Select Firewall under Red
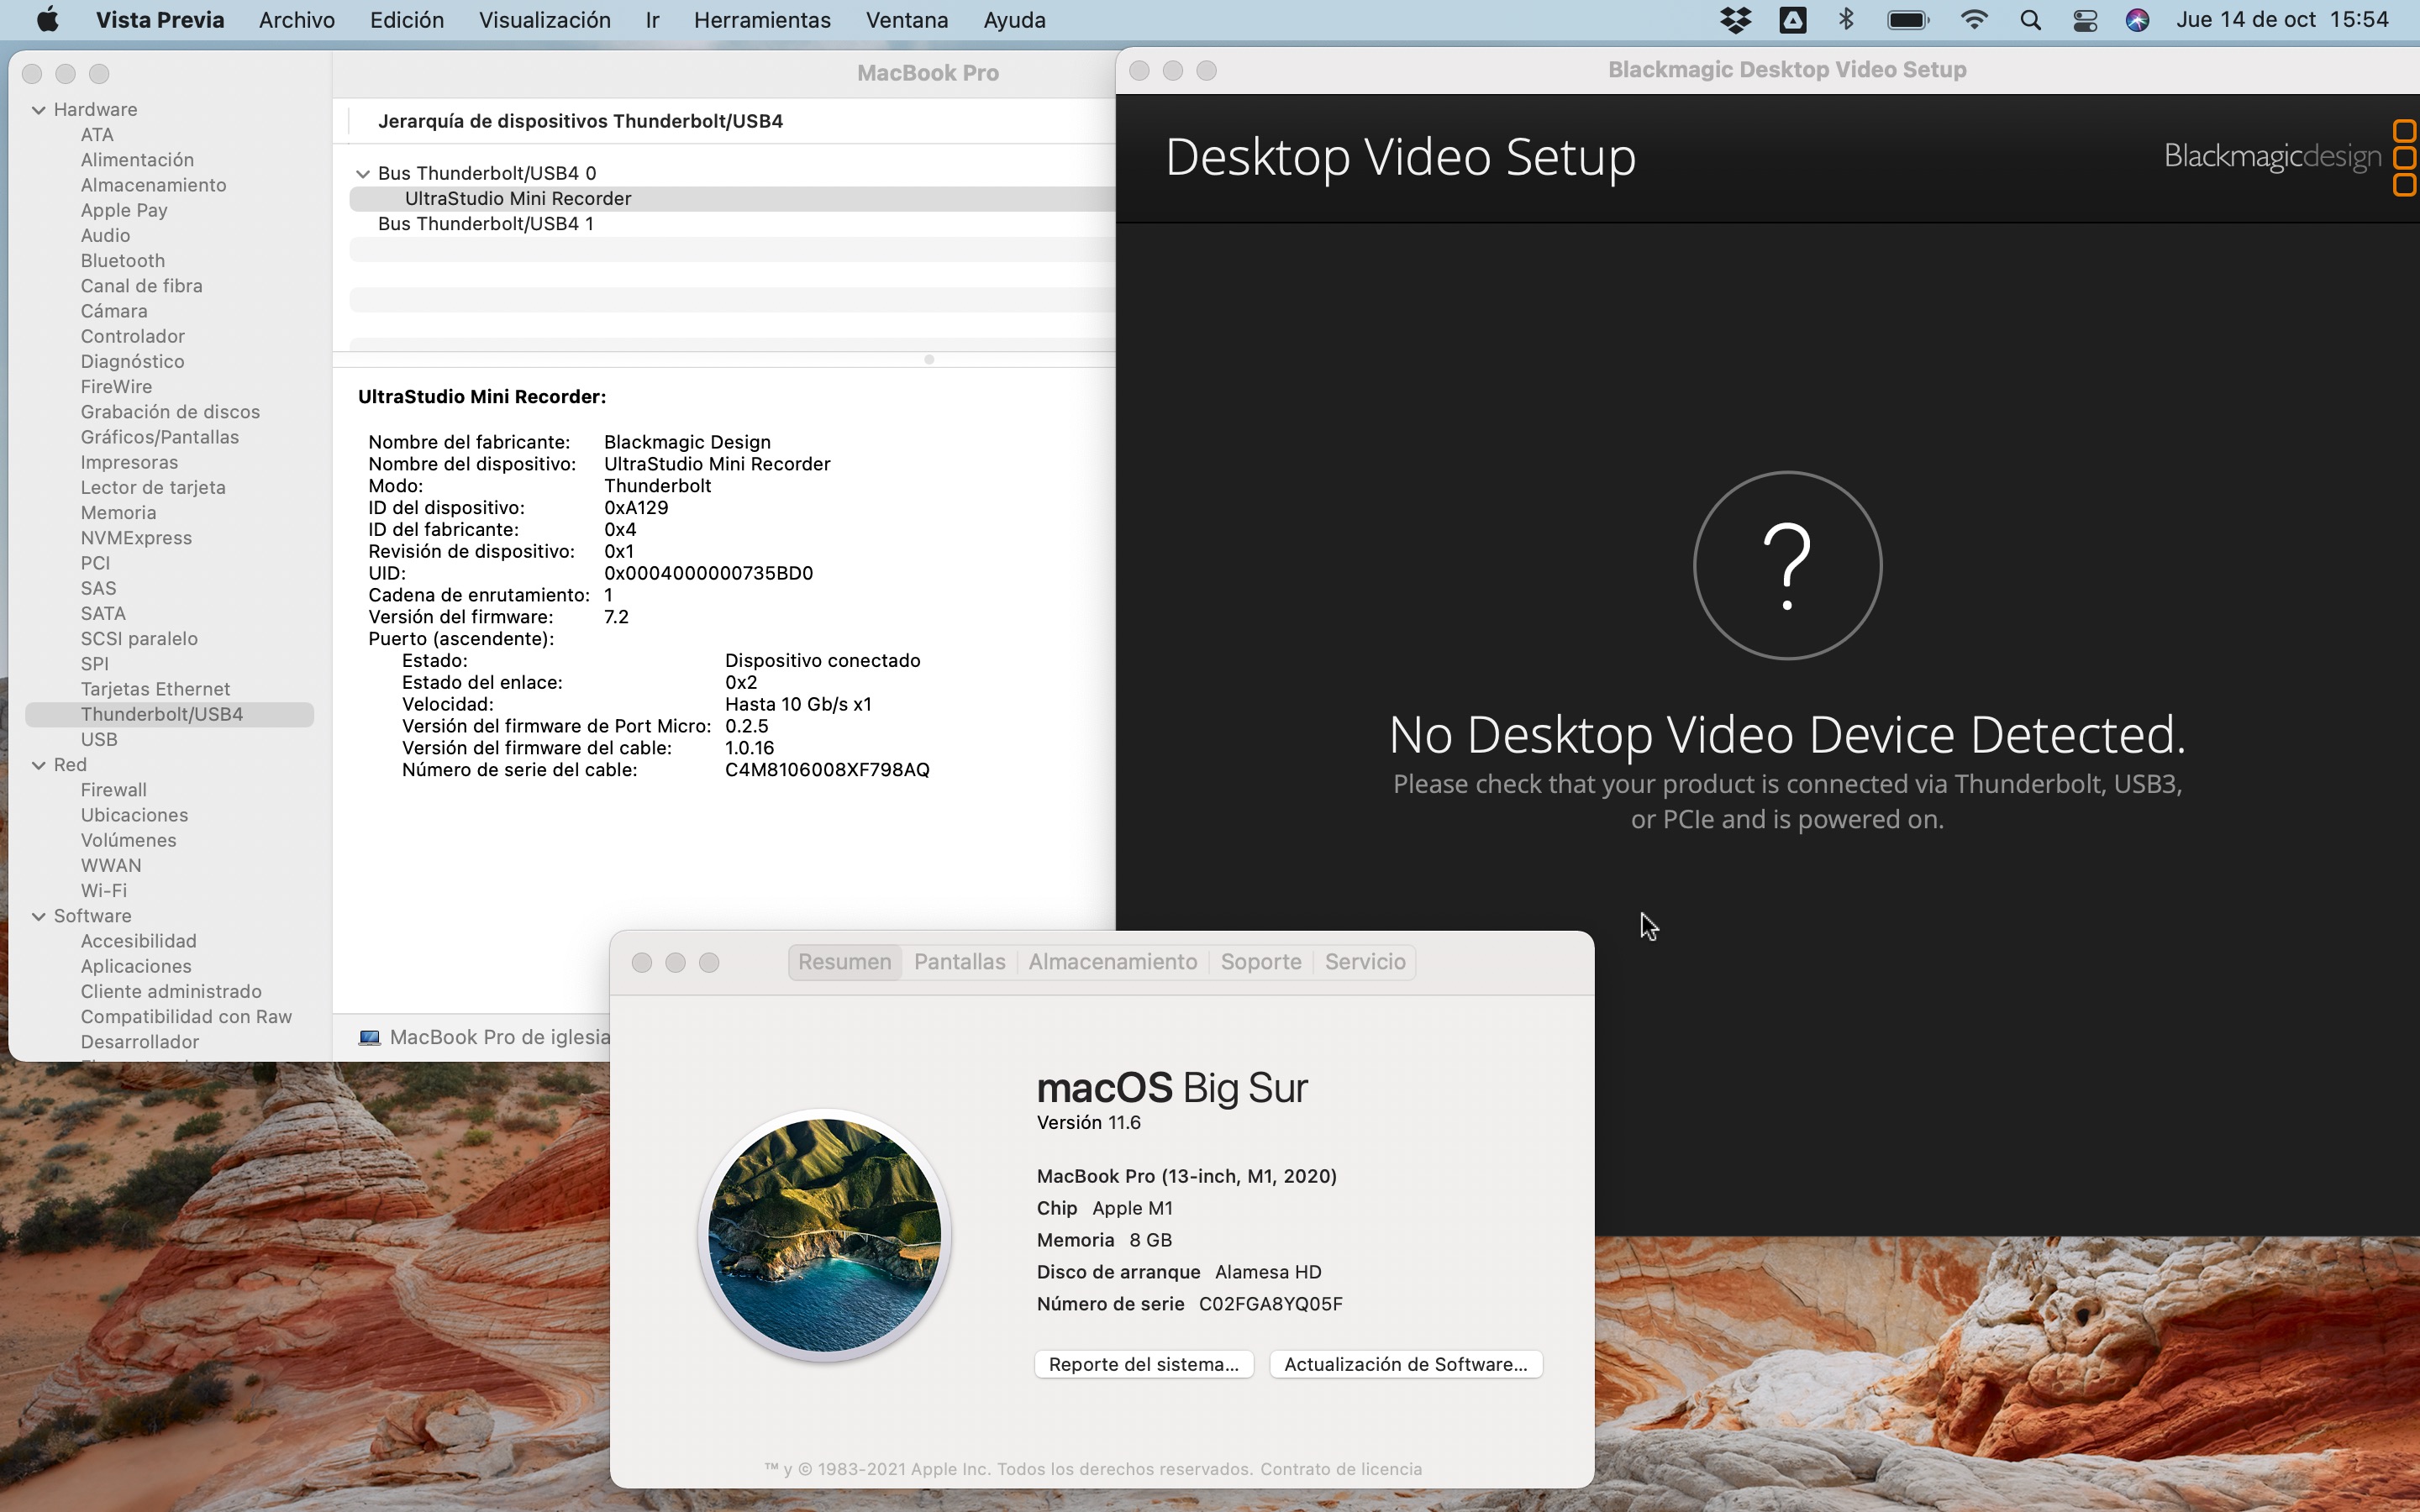The width and height of the screenshot is (2420, 1512). tap(114, 790)
